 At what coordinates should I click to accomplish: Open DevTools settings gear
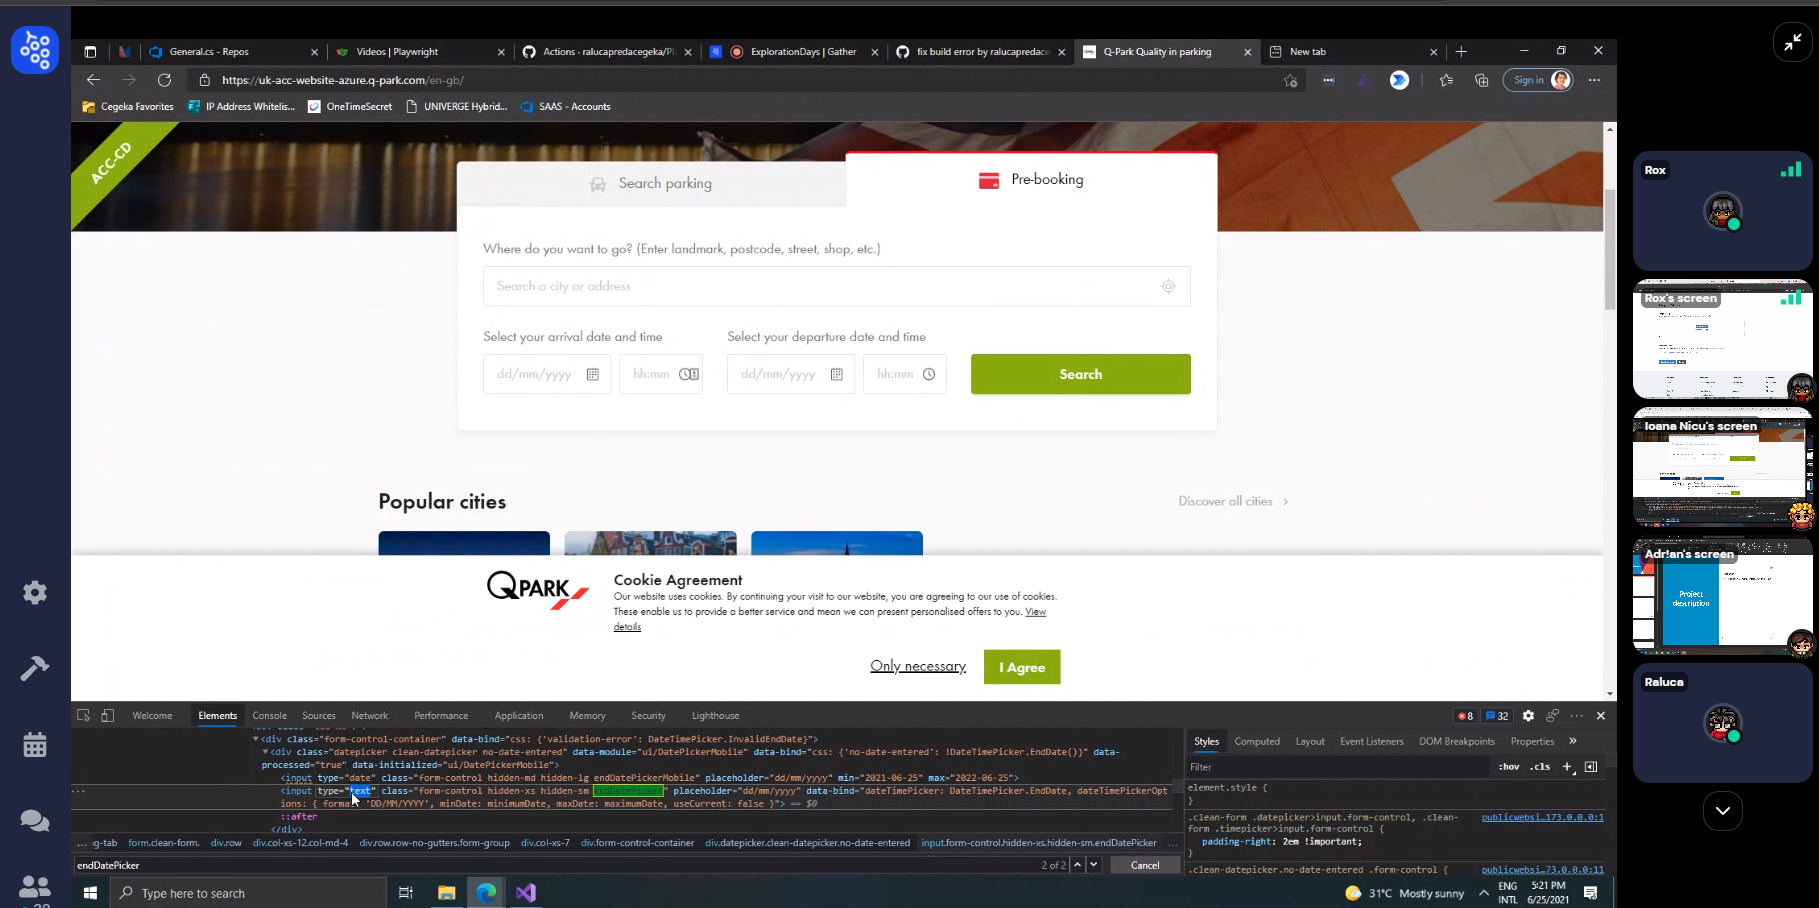click(x=1528, y=716)
